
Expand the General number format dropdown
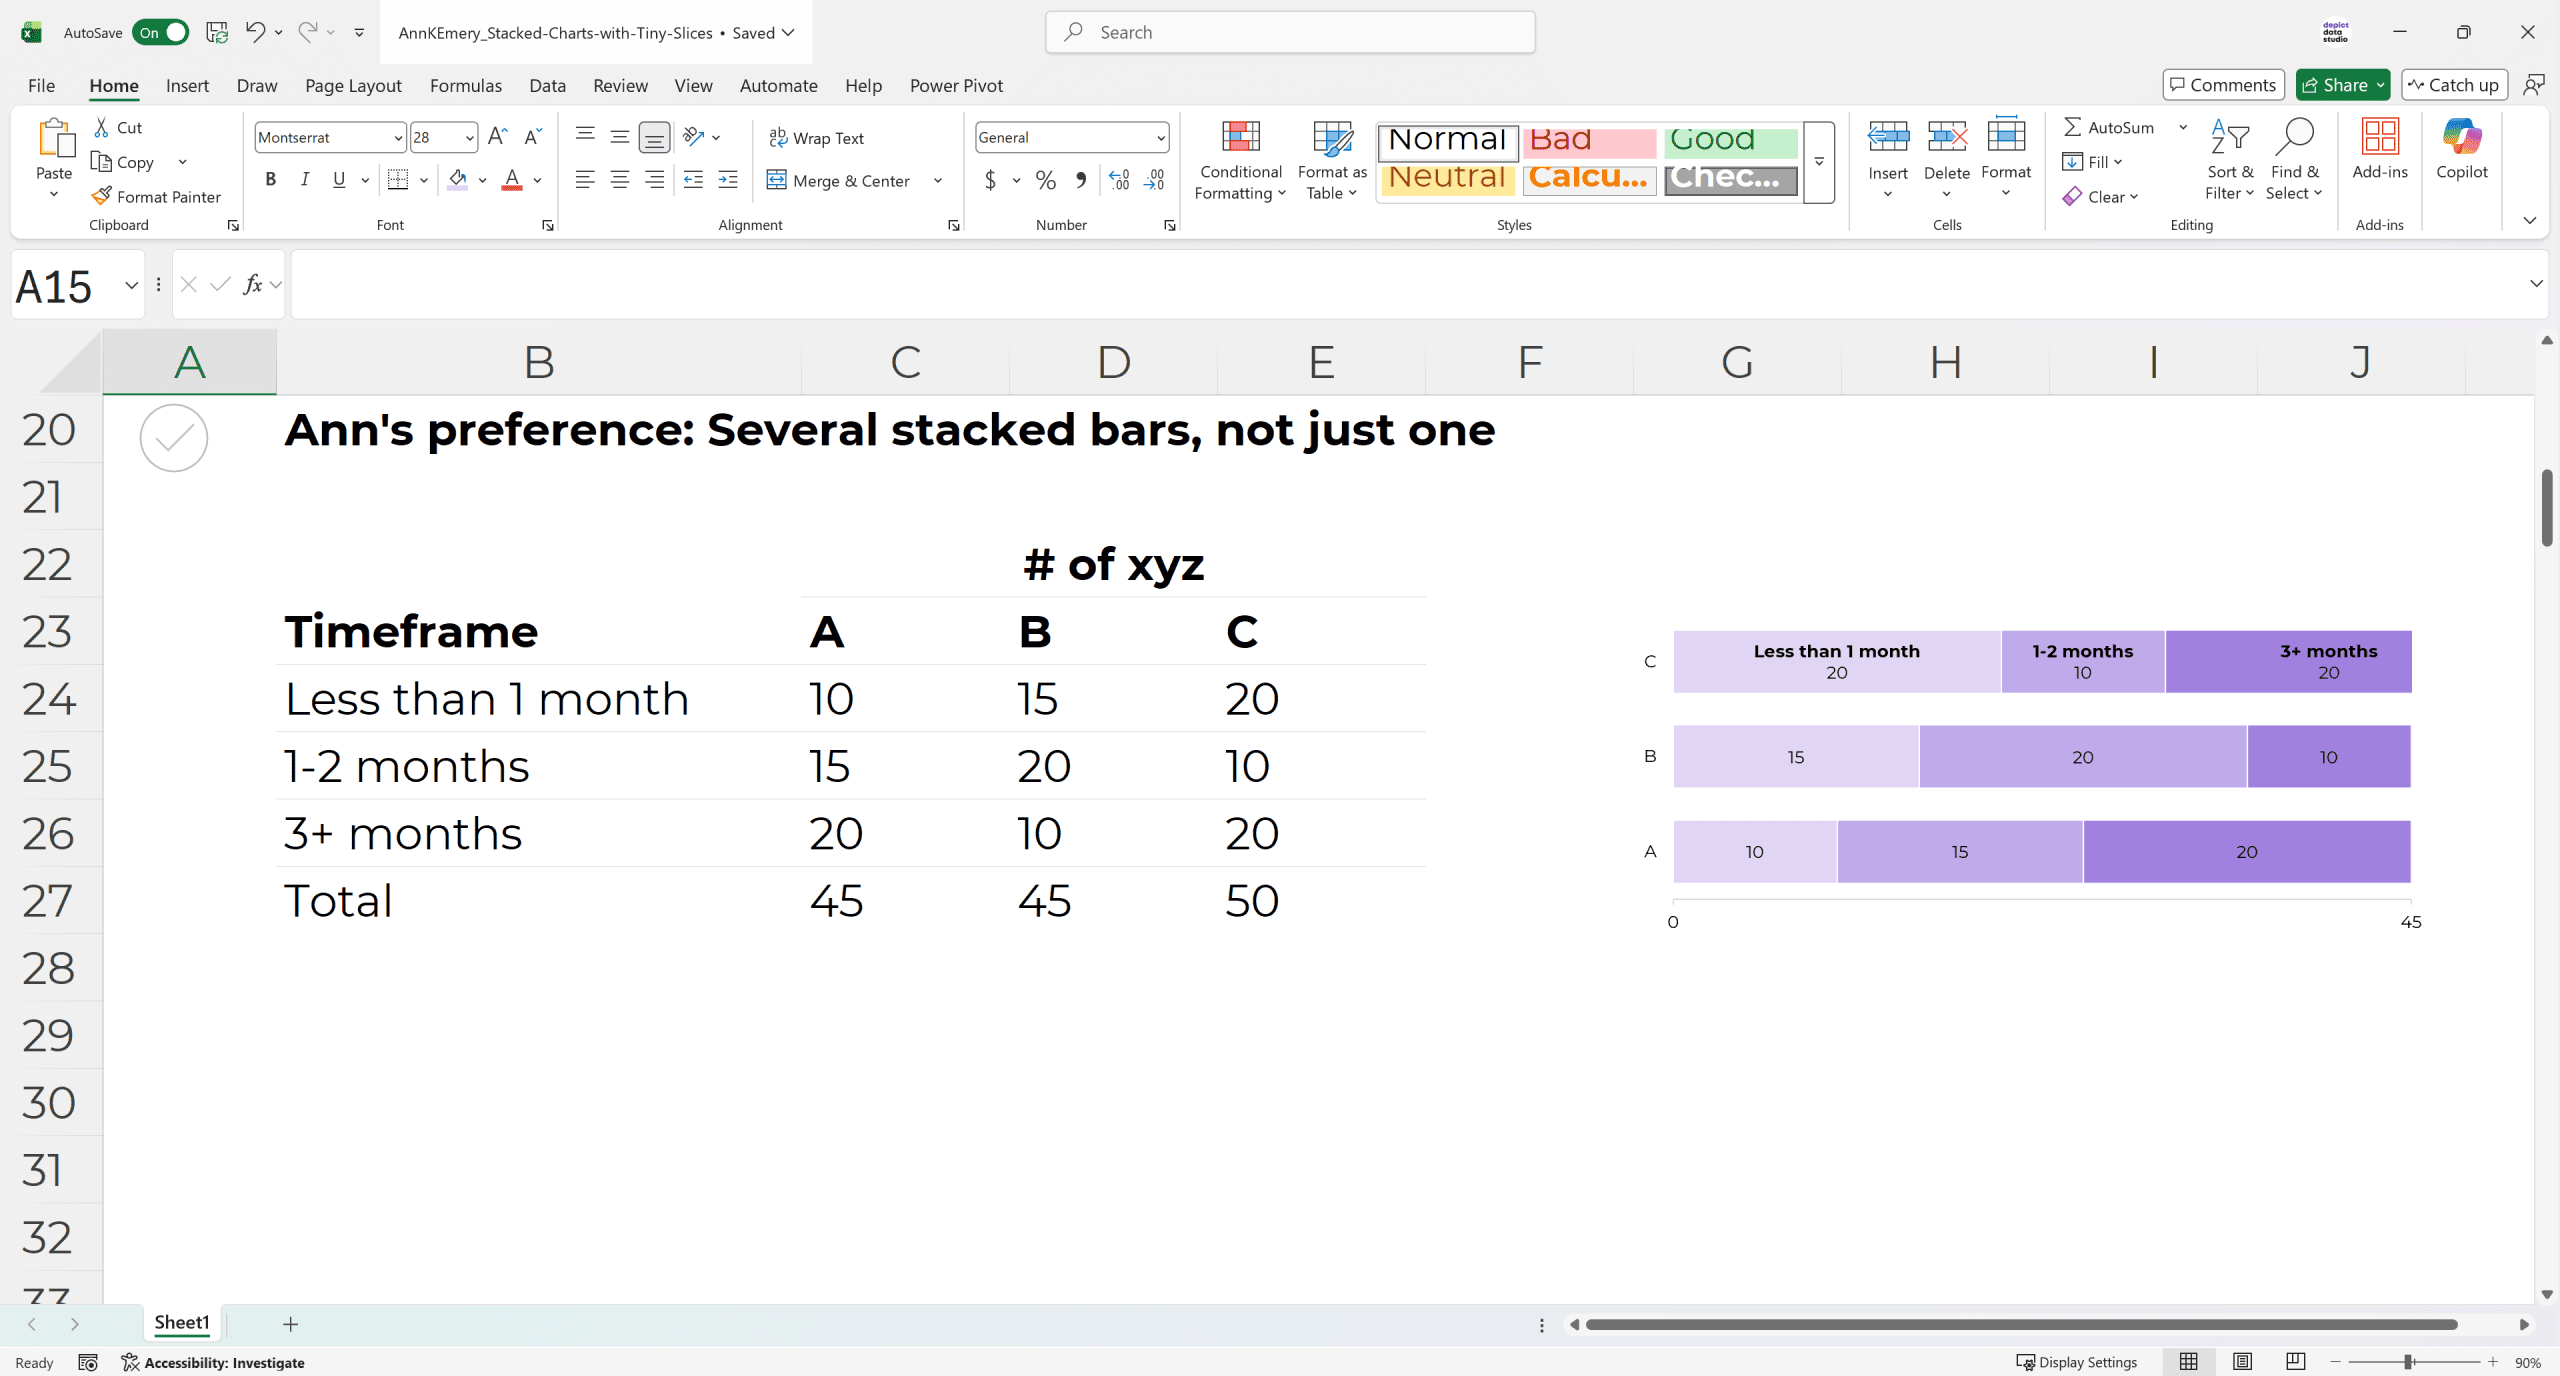point(1160,138)
